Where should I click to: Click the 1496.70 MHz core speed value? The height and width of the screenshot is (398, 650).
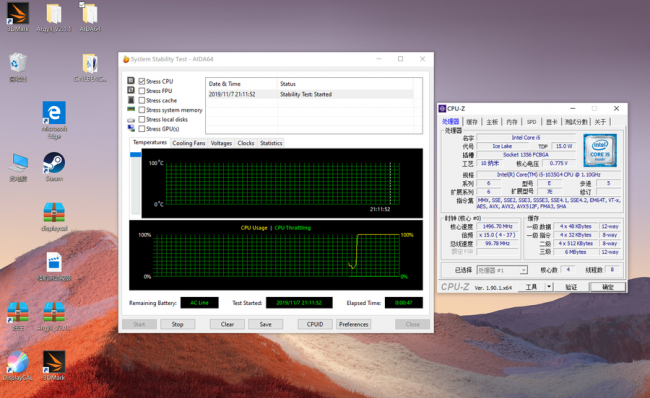pyautogui.click(x=497, y=226)
